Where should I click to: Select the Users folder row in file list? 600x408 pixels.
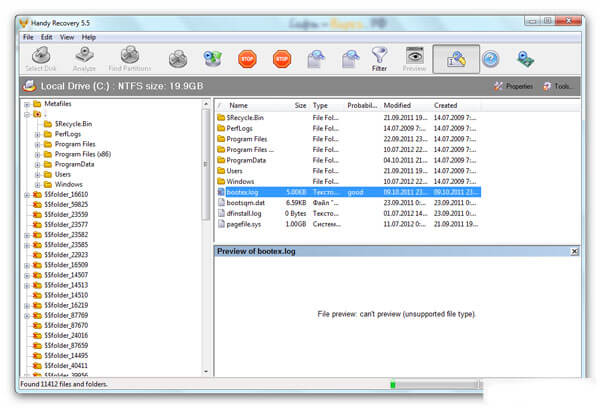pyautogui.click(x=348, y=171)
